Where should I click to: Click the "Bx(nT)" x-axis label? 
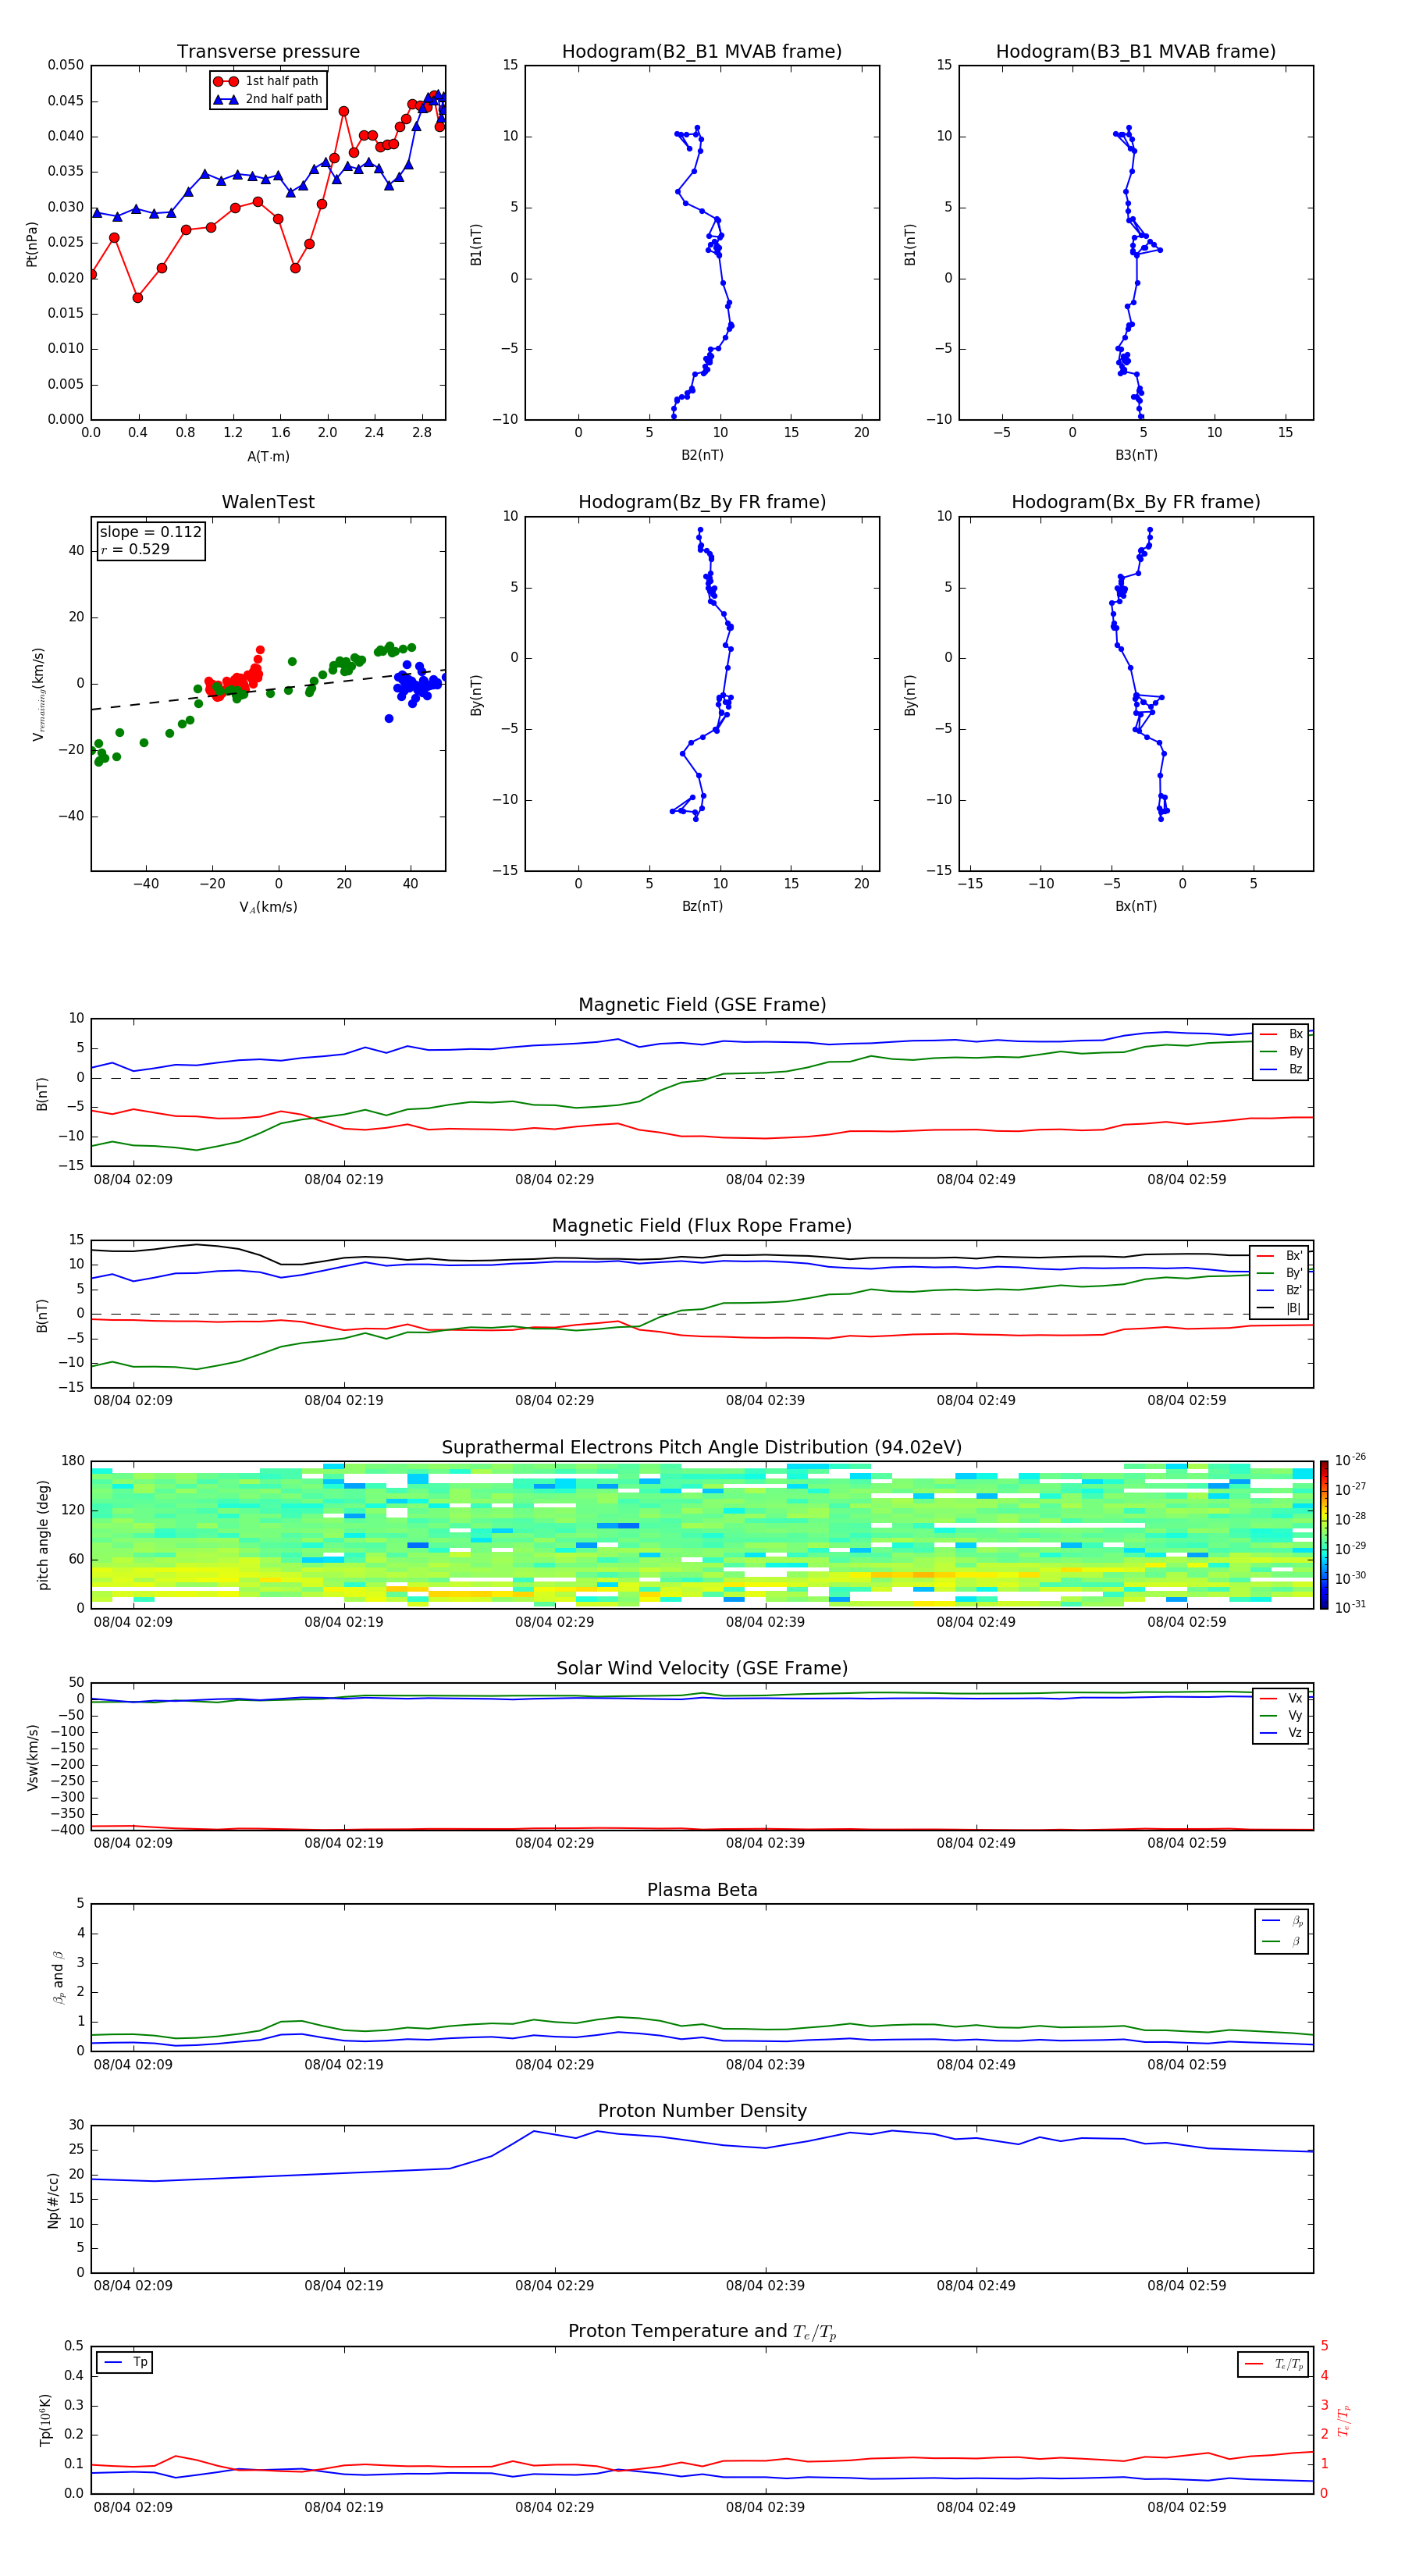pyautogui.click(x=1136, y=906)
